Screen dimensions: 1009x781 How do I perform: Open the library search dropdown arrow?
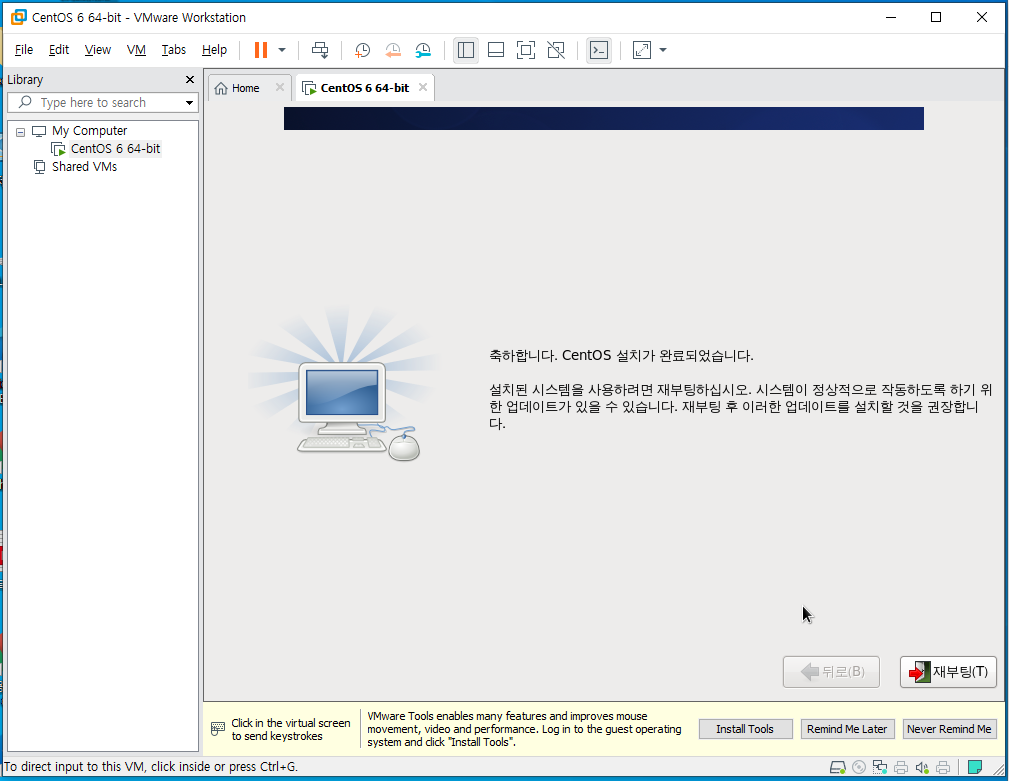coord(189,103)
